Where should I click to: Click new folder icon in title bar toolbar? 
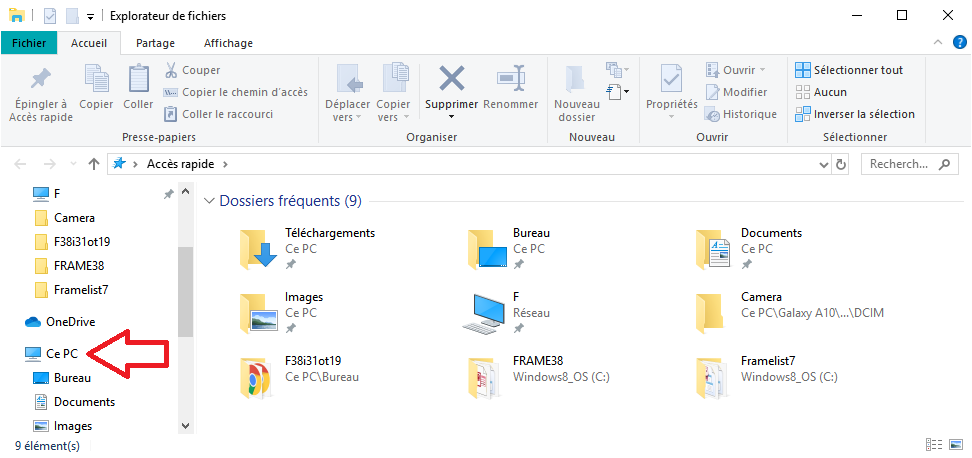73,15
